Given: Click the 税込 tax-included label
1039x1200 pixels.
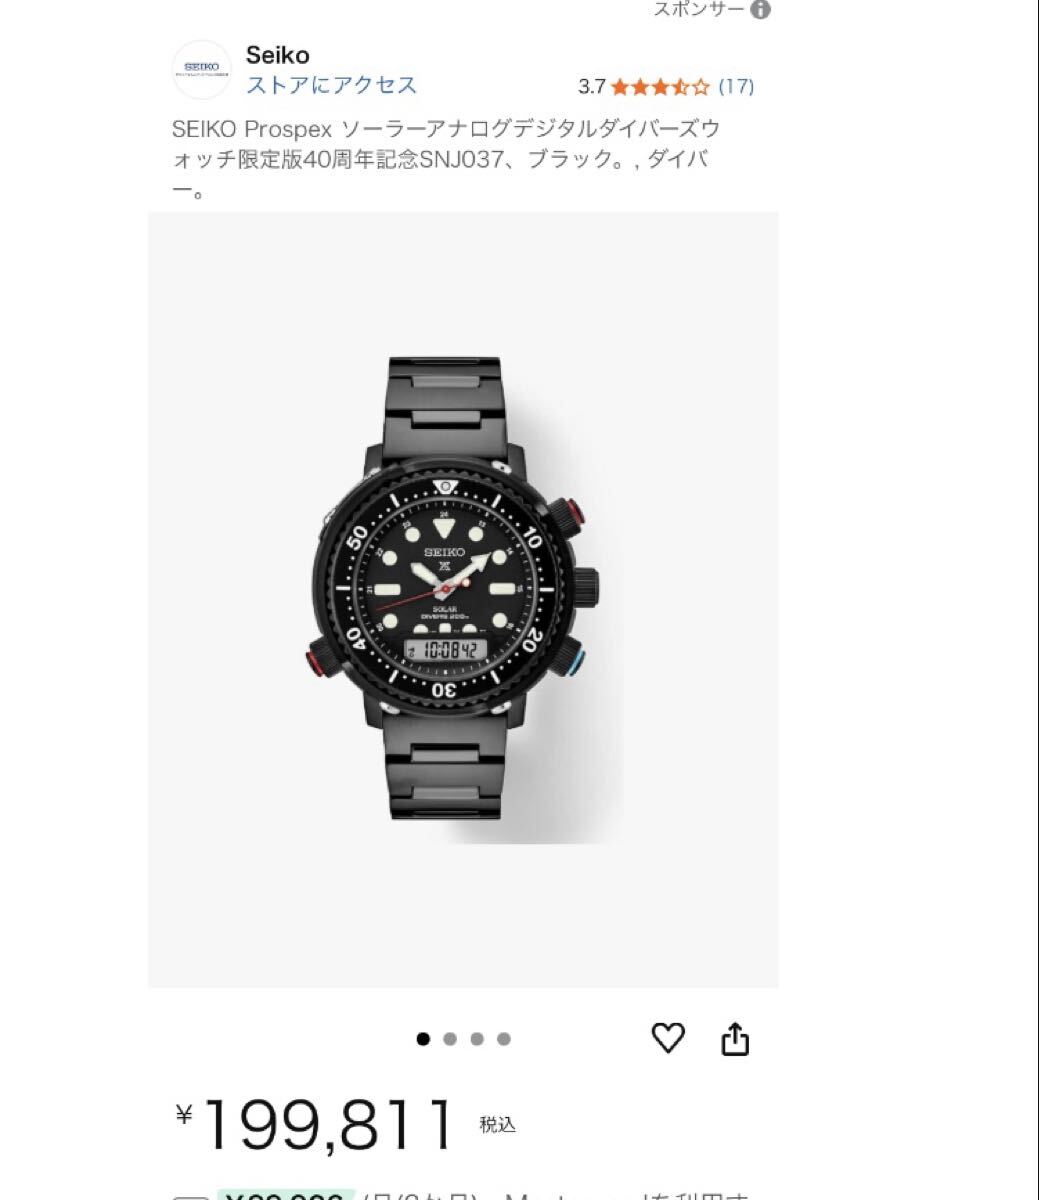Looking at the screenshot, I should click(x=497, y=1125).
